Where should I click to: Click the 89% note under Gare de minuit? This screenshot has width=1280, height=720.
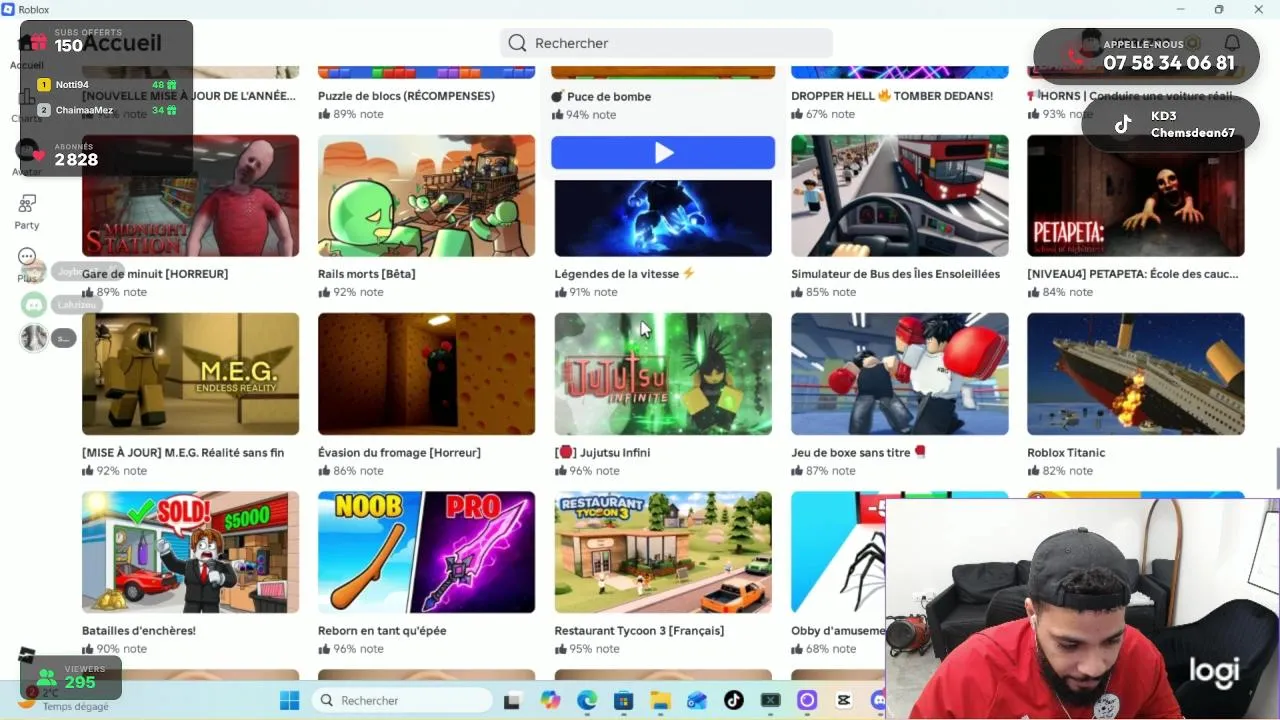pos(114,292)
